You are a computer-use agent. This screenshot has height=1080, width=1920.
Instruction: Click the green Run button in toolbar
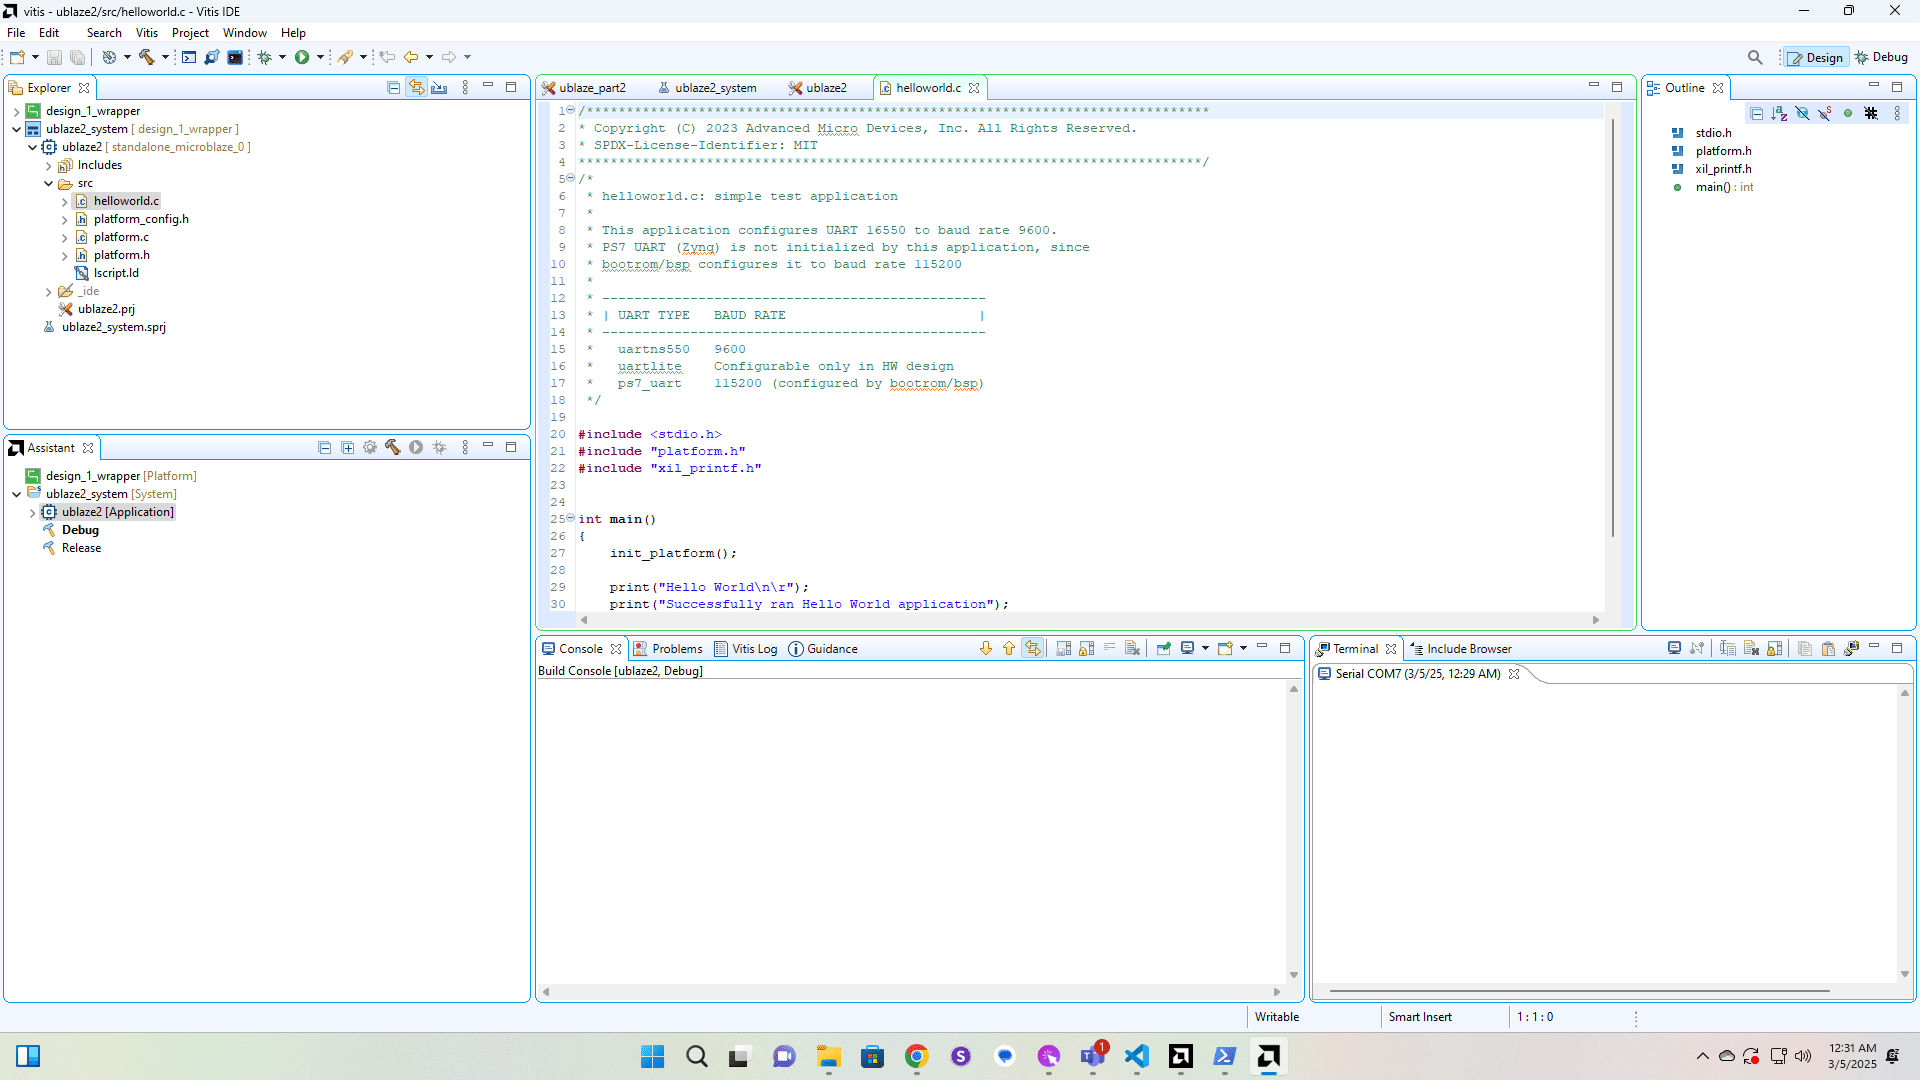301,57
